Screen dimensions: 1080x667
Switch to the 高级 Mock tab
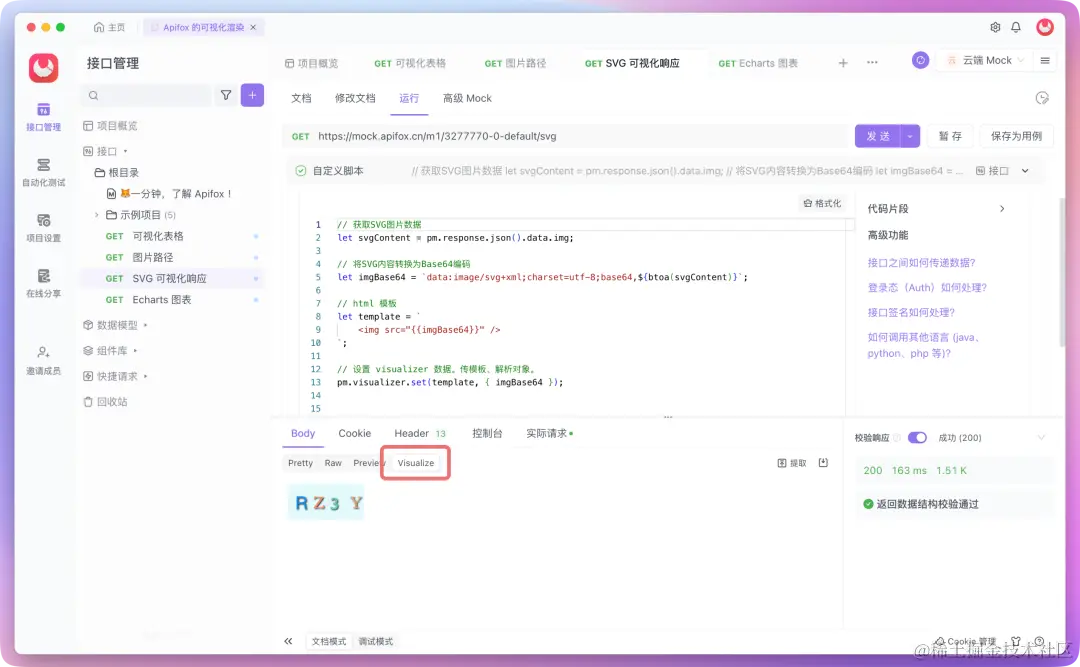467,99
